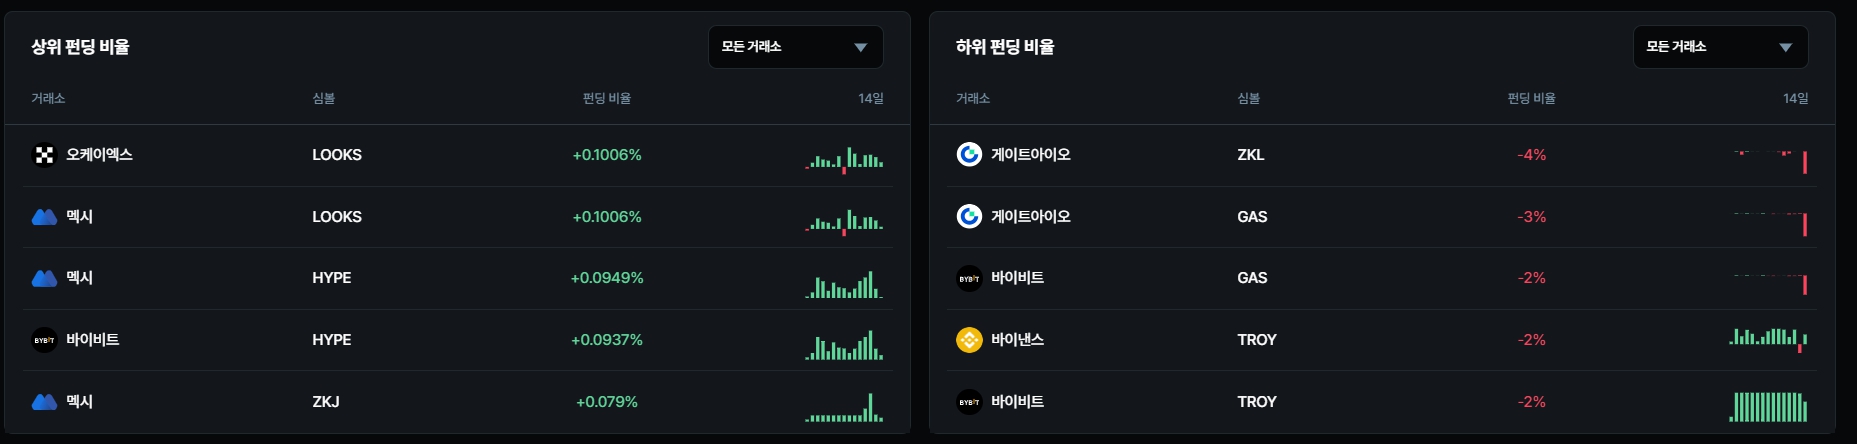Click the Binance logo in TROY row

[x=969, y=340]
